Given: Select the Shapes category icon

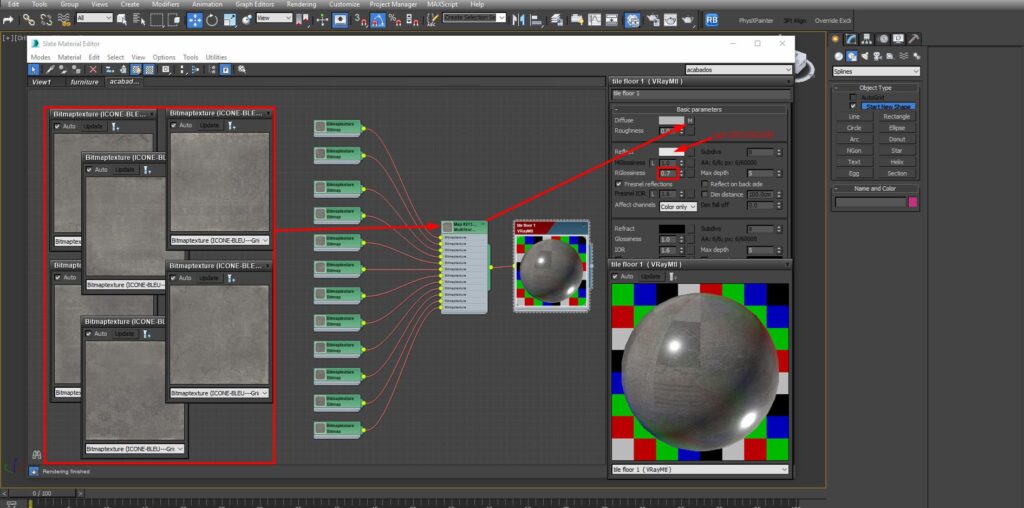Looking at the screenshot, I should point(852,57).
